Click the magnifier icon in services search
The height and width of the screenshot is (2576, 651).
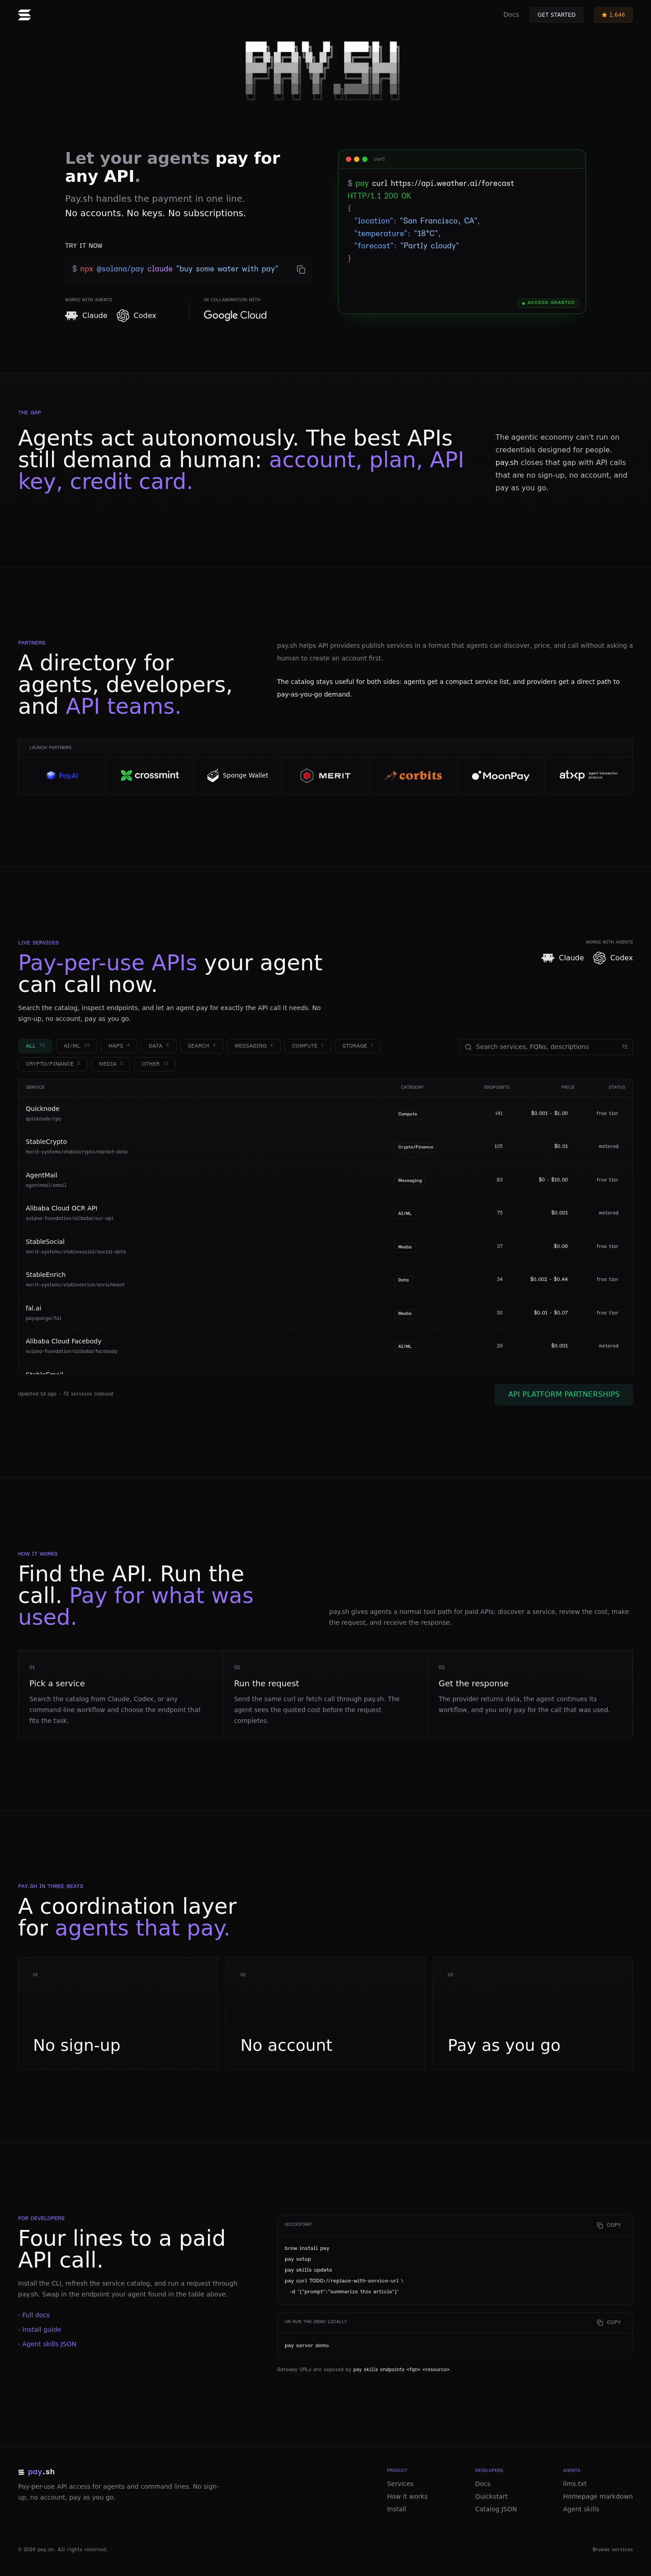coord(468,1047)
